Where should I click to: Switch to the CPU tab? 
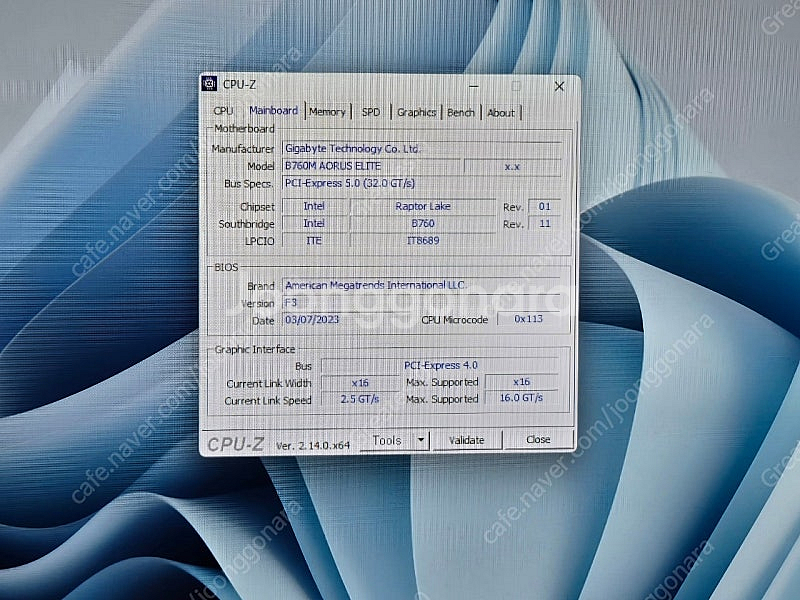pyautogui.click(x=223, y=111)
